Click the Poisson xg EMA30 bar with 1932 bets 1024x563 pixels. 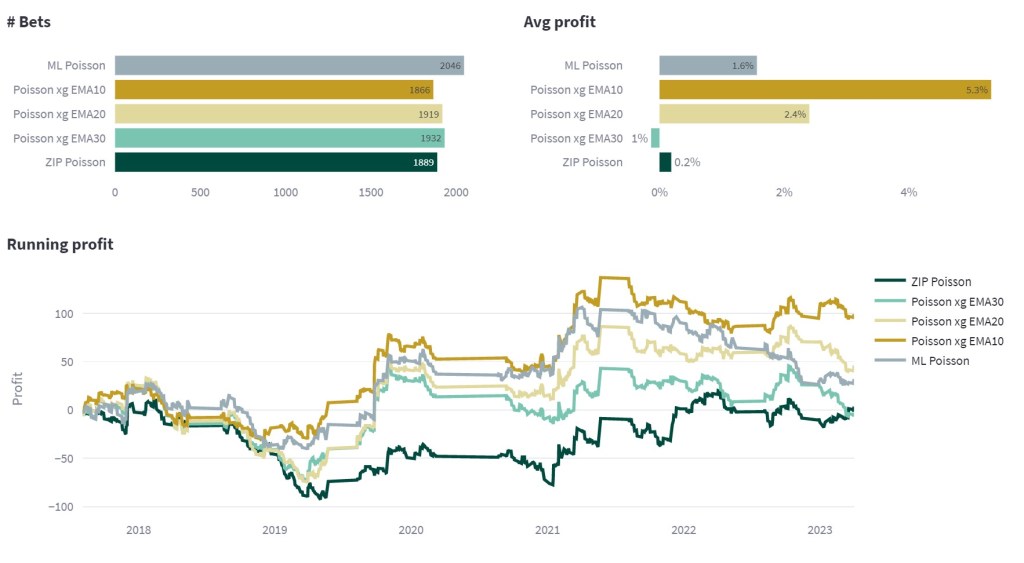click(280, 138)
